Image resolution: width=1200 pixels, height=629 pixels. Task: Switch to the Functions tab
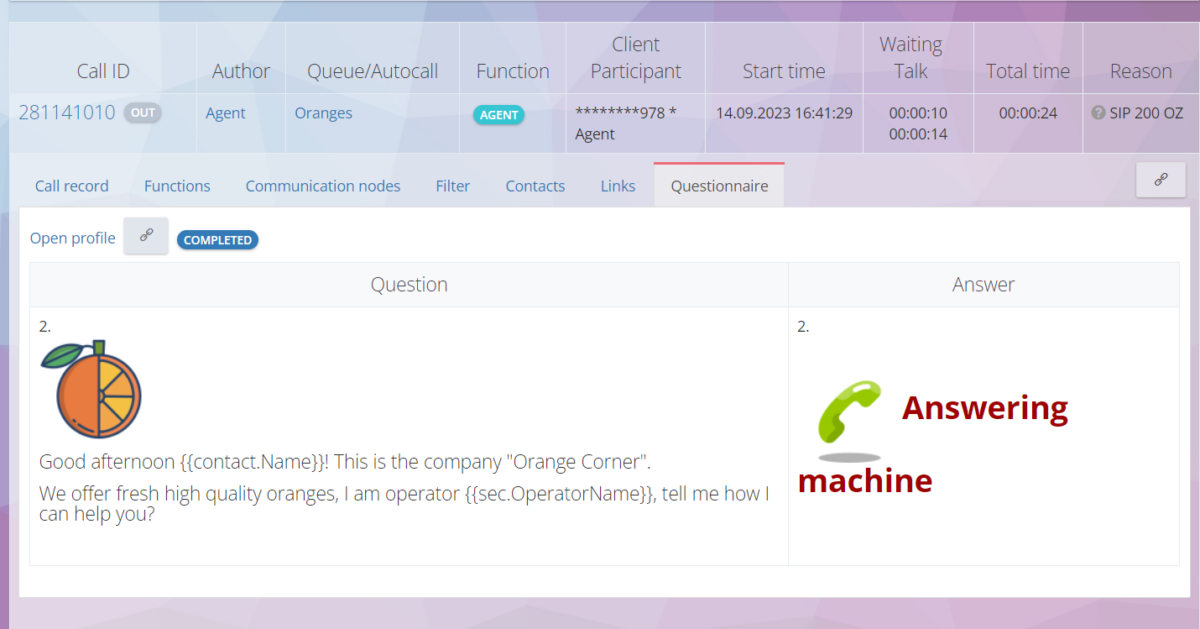tap(177, 186)
